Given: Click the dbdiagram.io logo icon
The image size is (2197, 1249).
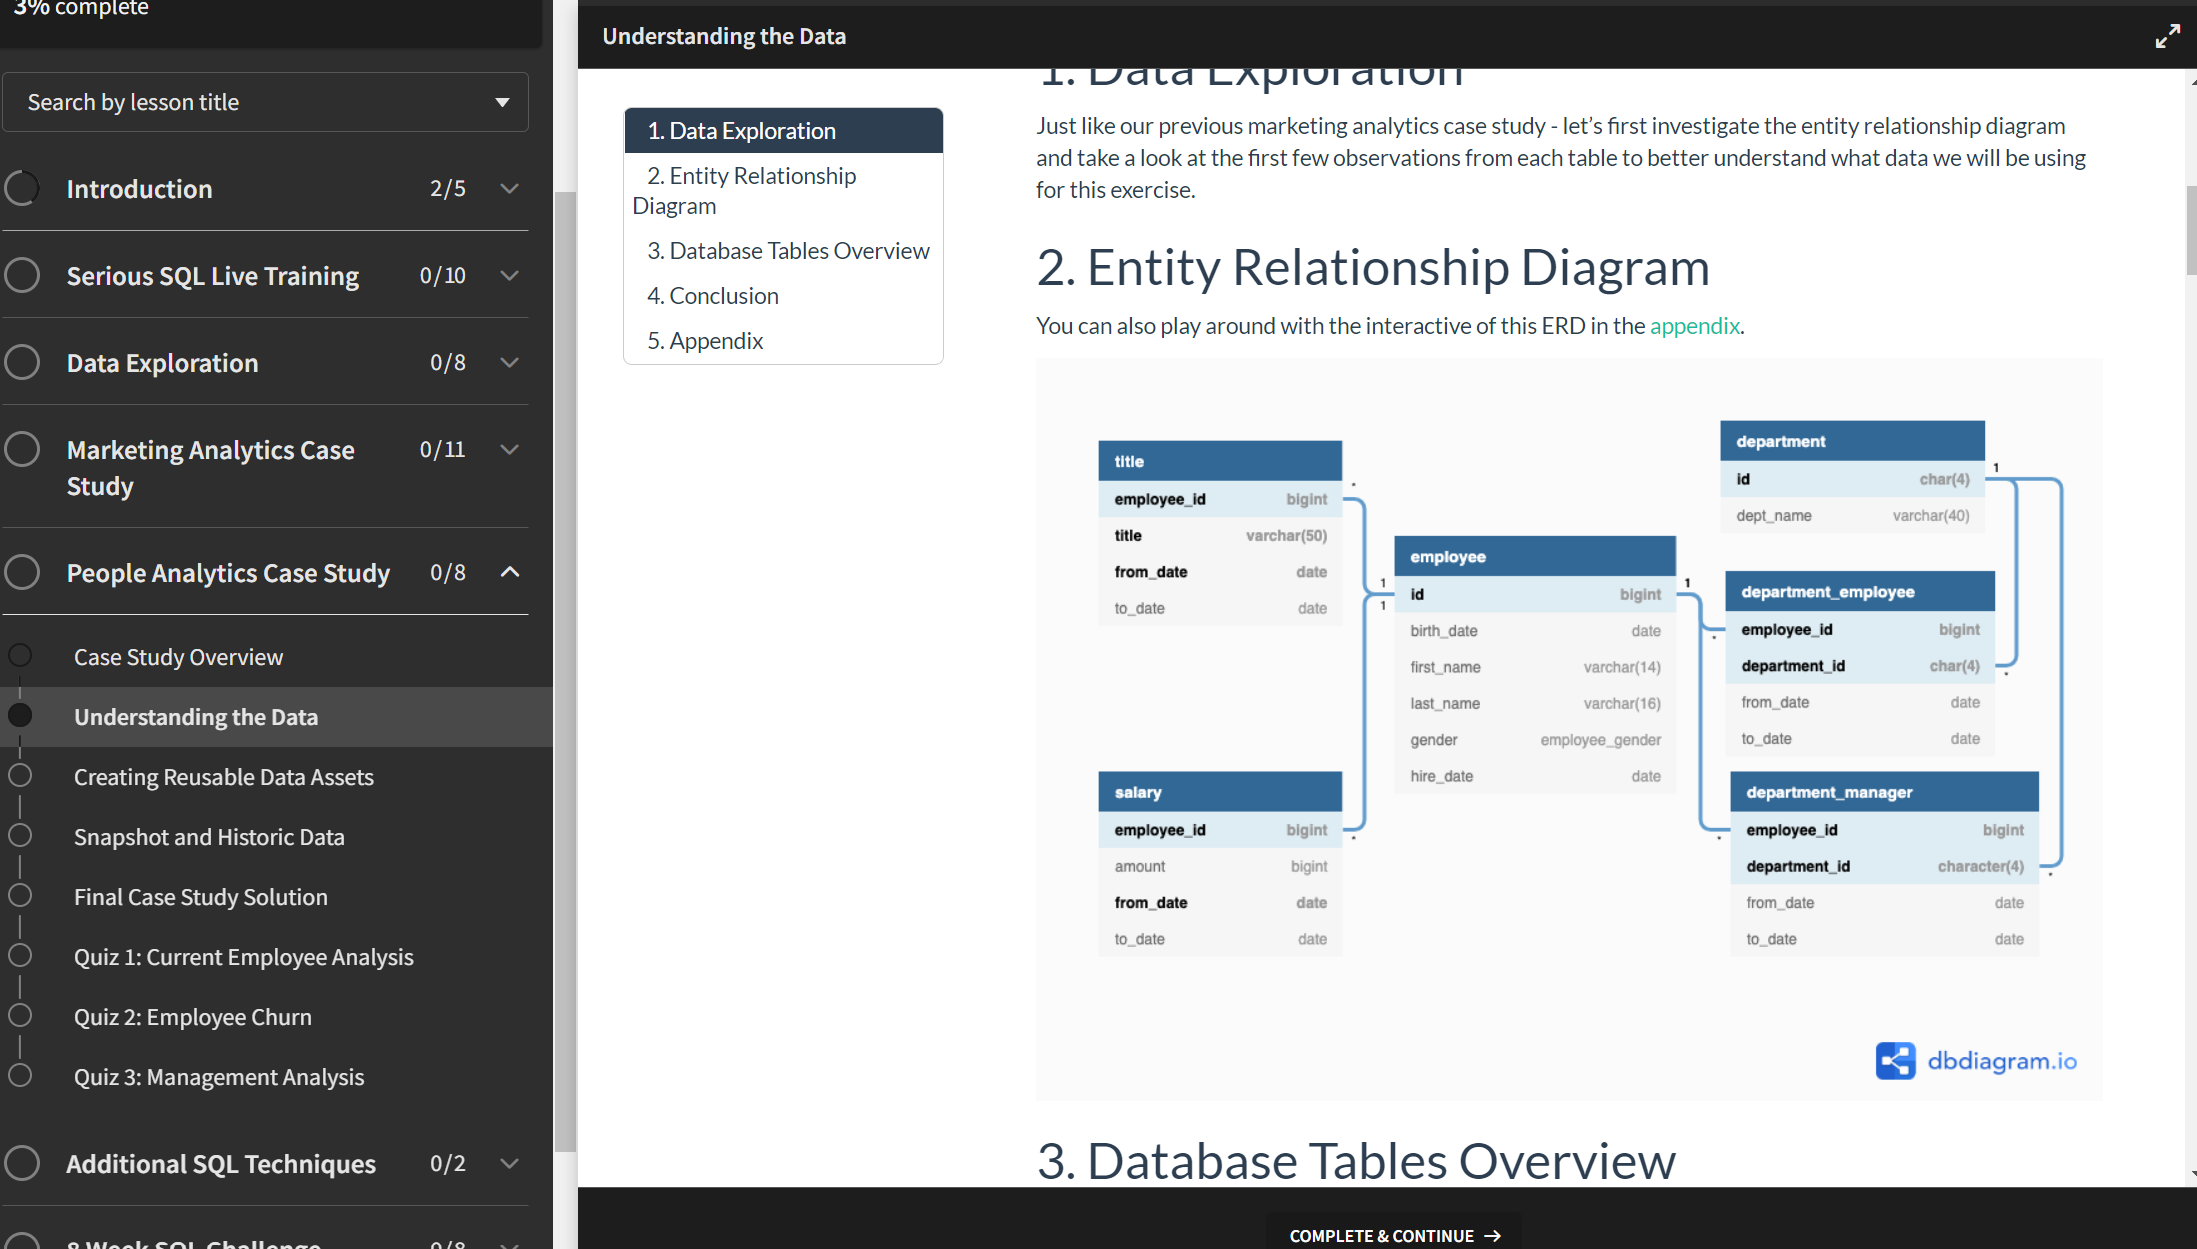Looking at the screenshot, I should click(x=1895, y=1061).
